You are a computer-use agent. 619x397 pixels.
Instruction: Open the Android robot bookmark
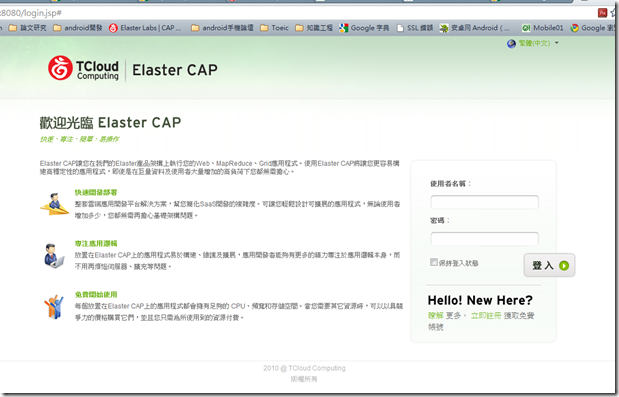[474, 28]
